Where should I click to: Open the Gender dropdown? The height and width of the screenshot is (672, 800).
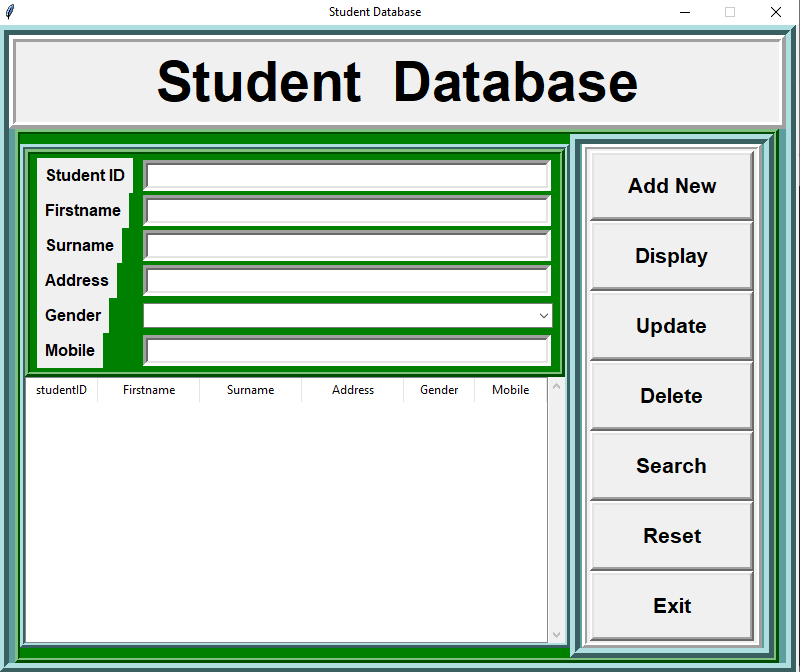[544, 315]
